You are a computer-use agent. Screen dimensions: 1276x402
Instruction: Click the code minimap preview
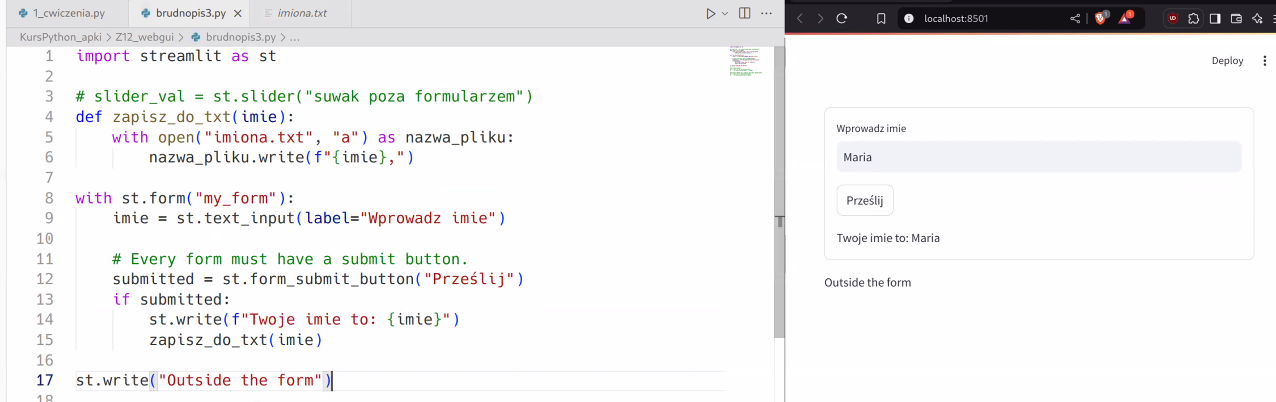pos(746,62)
